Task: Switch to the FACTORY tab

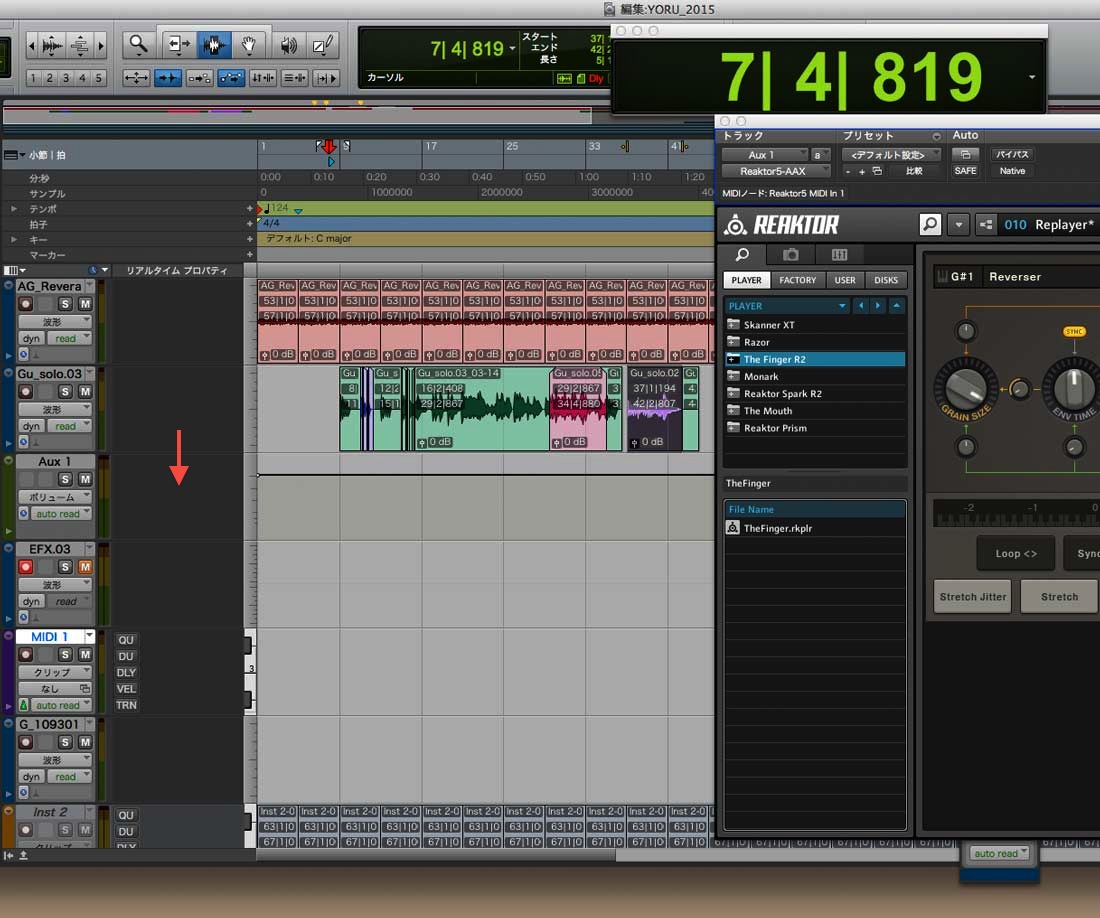Action: pos(798,280)
